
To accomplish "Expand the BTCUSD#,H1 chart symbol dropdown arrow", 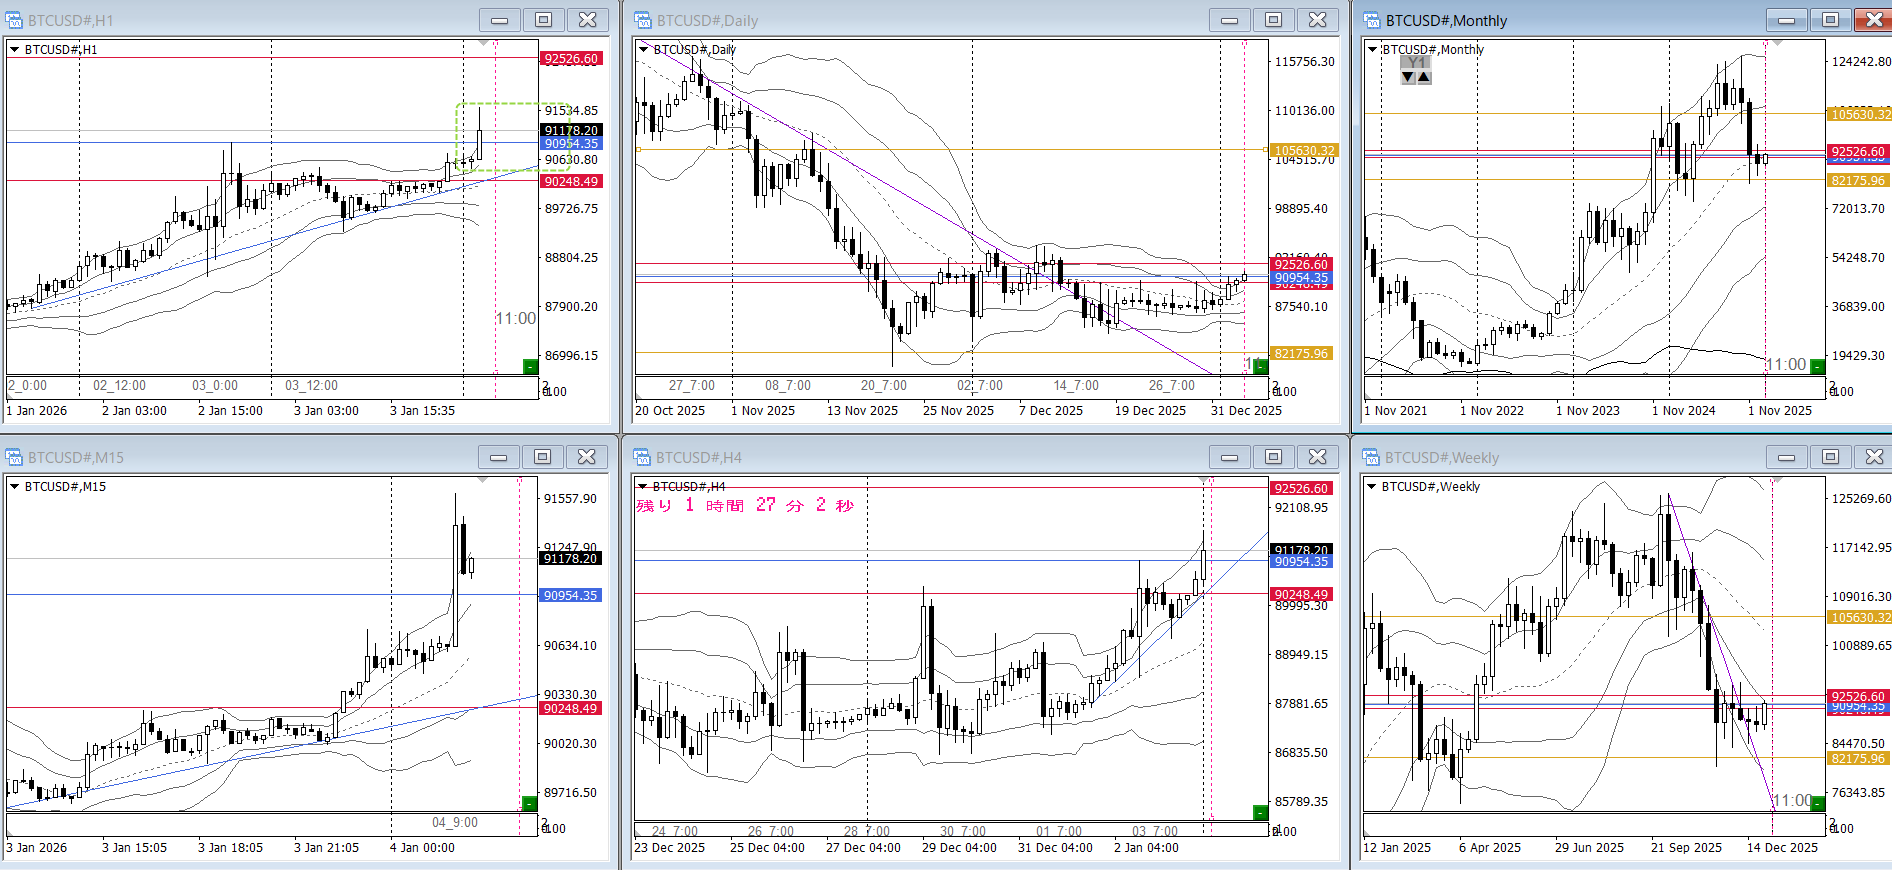I will coord(14,49).
